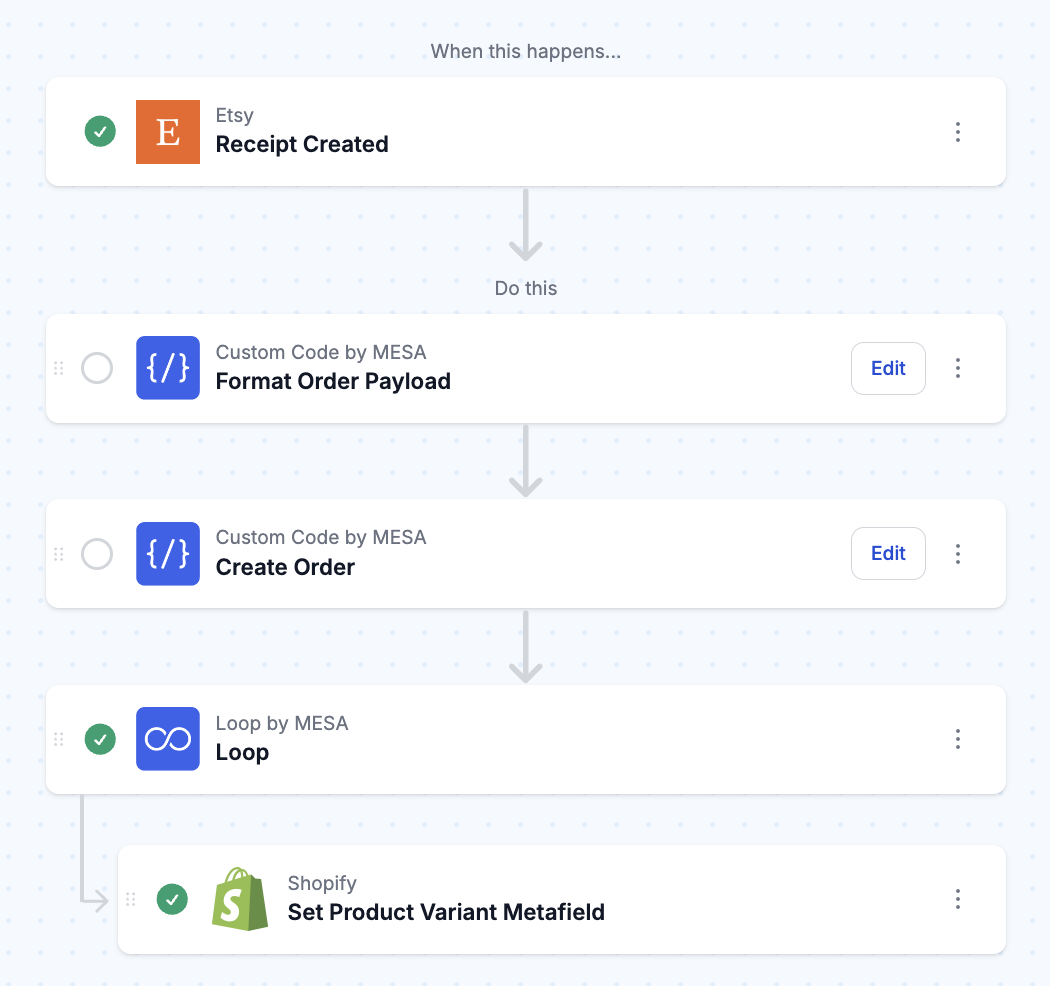The width and height of the screenshot is (1050, 986).
Task: Select the Receipt Created trigger title
Action: point(302,145)
